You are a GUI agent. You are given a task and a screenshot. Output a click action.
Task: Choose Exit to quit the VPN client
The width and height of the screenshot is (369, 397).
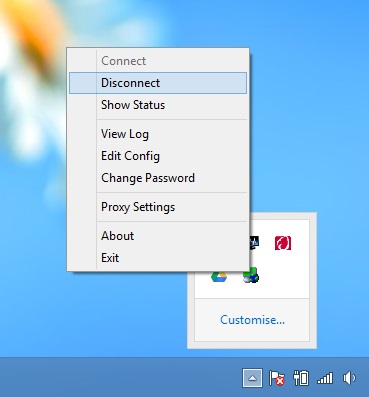pos(158,258)
